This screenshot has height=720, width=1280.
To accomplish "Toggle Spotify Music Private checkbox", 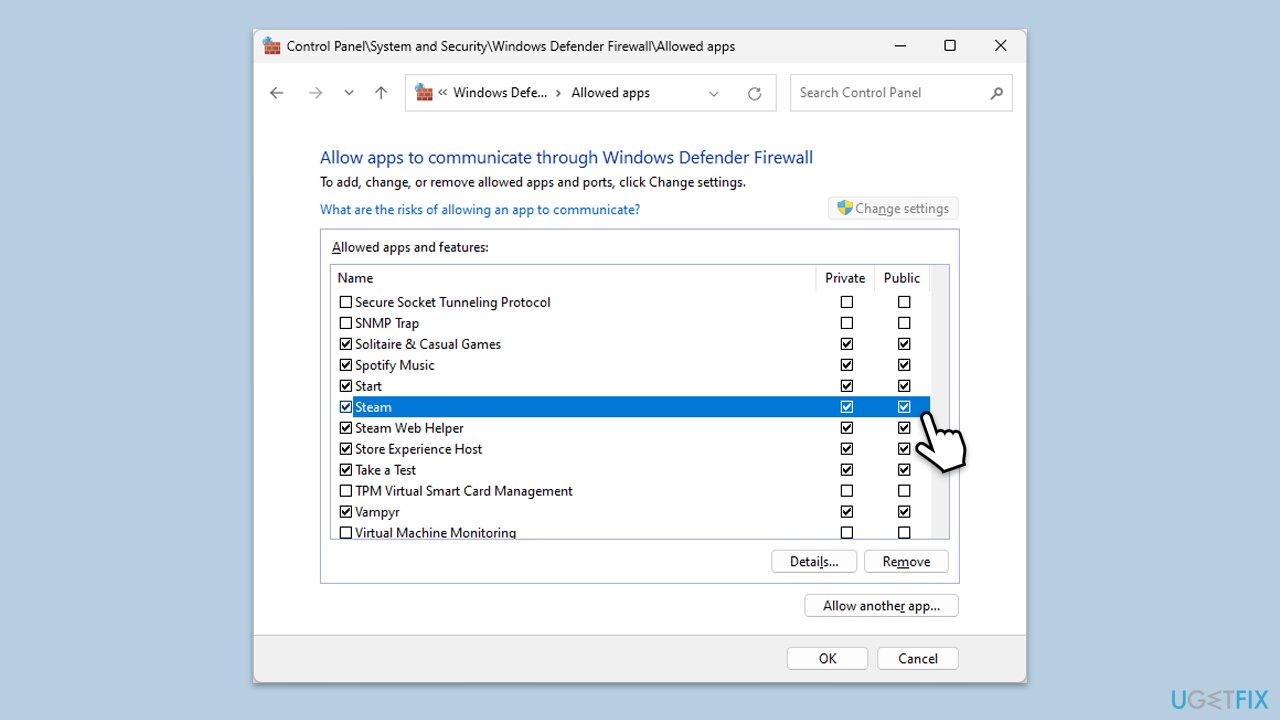I will tap(847, 365).
